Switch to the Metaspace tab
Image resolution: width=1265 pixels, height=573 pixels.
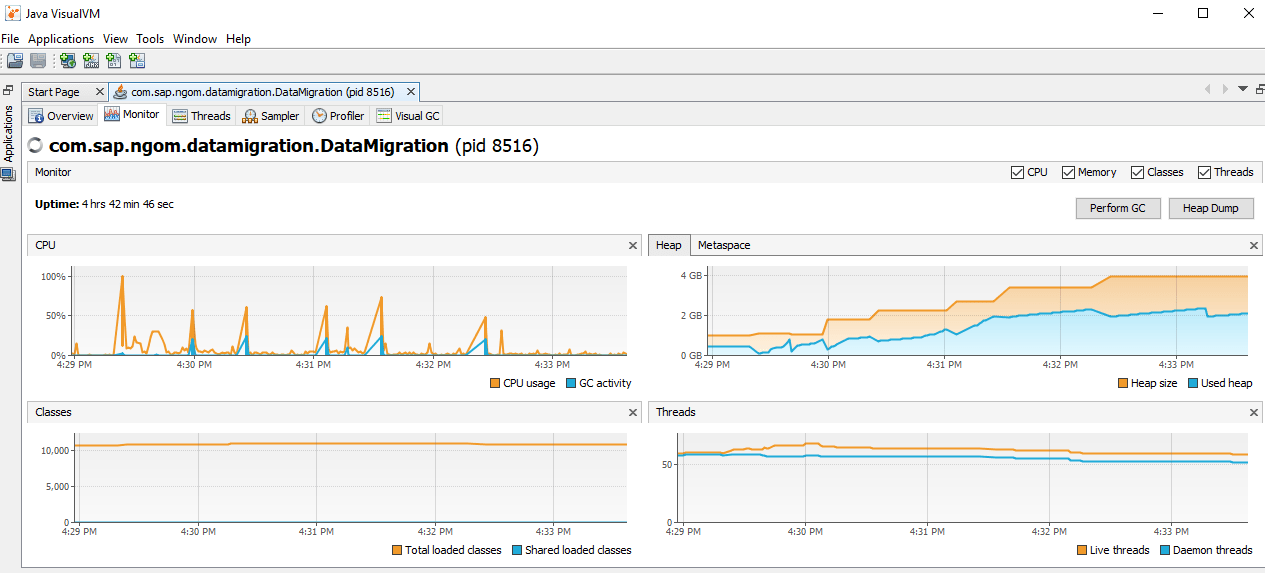(724, 245)
